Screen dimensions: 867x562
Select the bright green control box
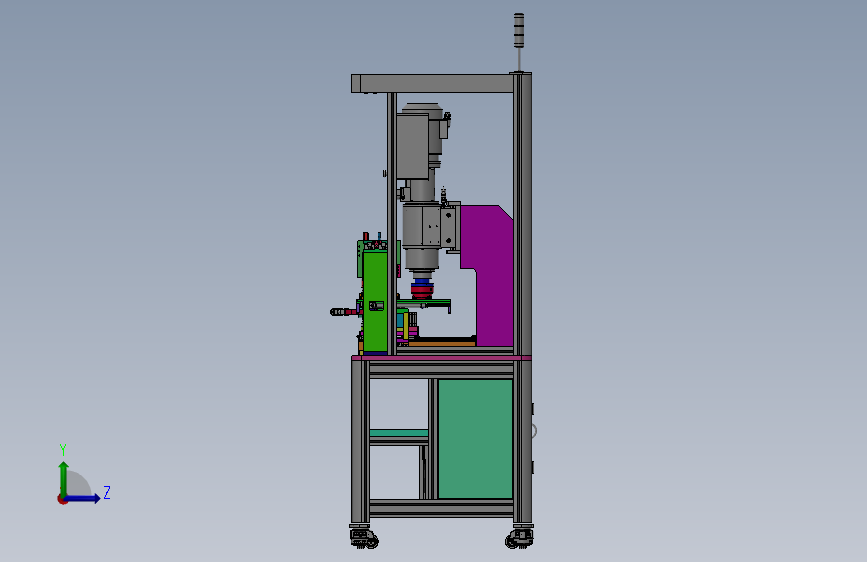click(x=375, y=301)
